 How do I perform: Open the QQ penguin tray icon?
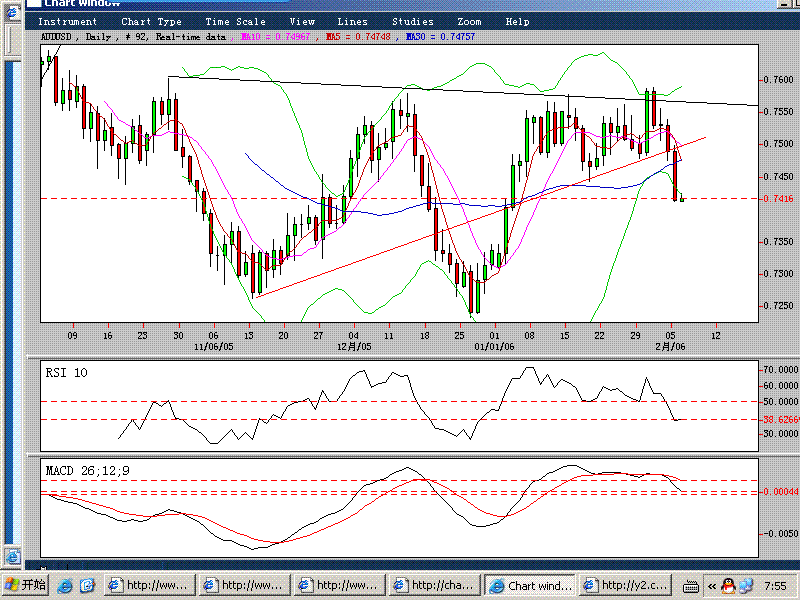(729, 585)
